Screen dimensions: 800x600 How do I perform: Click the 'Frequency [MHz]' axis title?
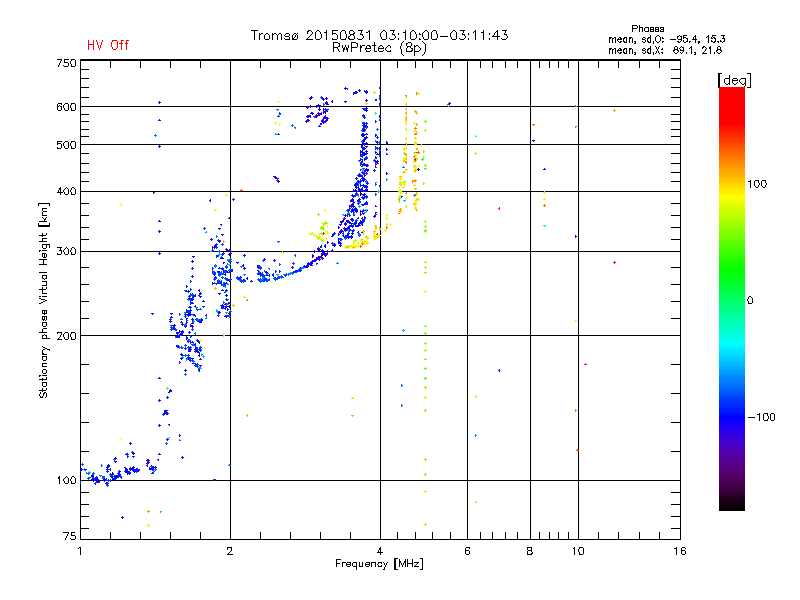[379, 564]
